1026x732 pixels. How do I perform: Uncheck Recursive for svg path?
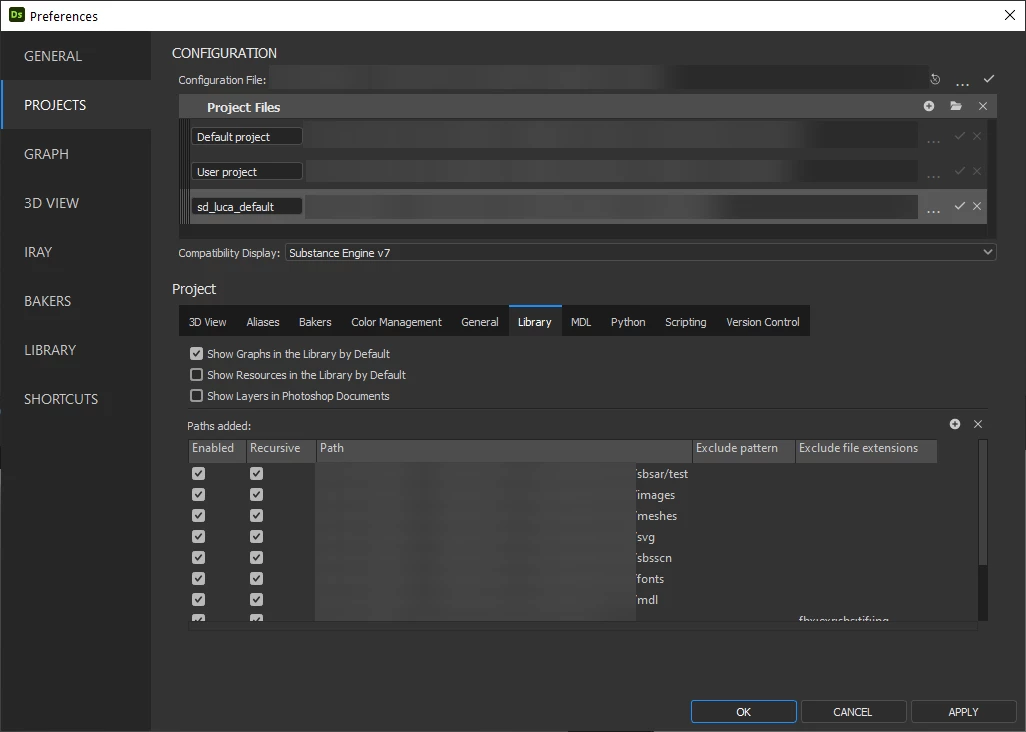tap(256, 536)
